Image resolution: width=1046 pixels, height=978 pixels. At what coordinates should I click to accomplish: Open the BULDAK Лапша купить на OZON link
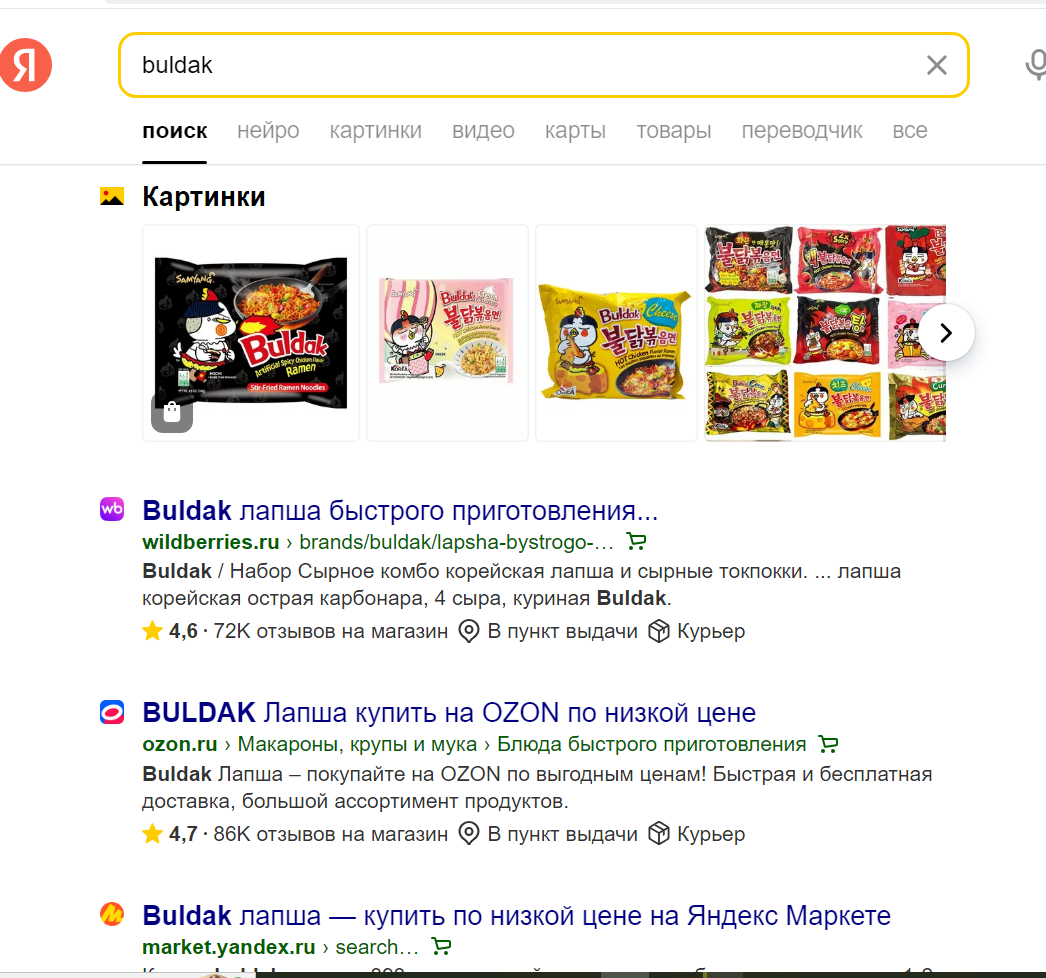point(449,712)
